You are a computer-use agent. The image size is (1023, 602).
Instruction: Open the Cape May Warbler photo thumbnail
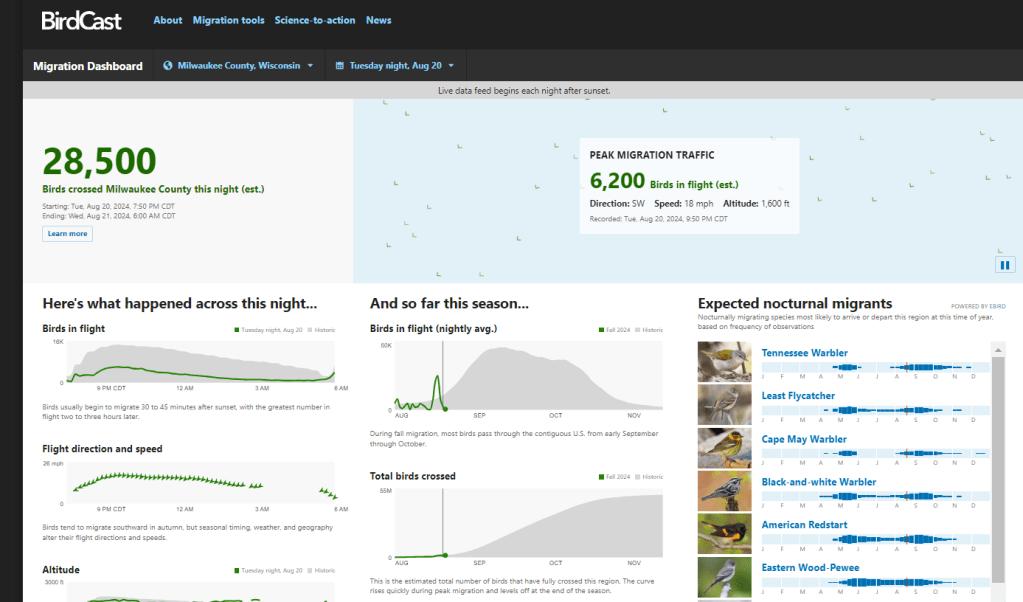(x=724, y=448)
